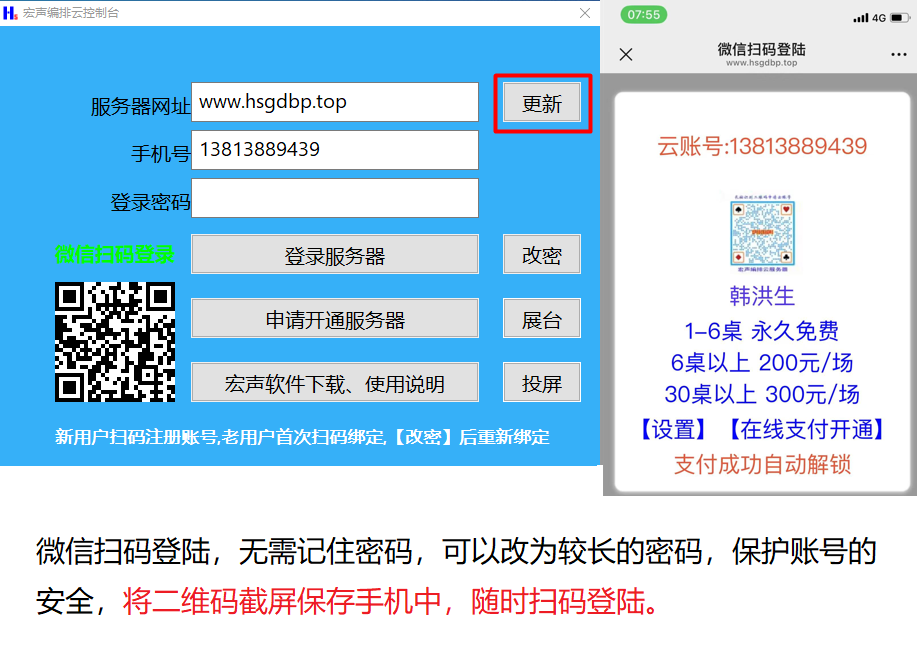
Task: Click the 宏声编排云控制台 app logo icon
Action: pyautogui.click(x=10, y=13)
